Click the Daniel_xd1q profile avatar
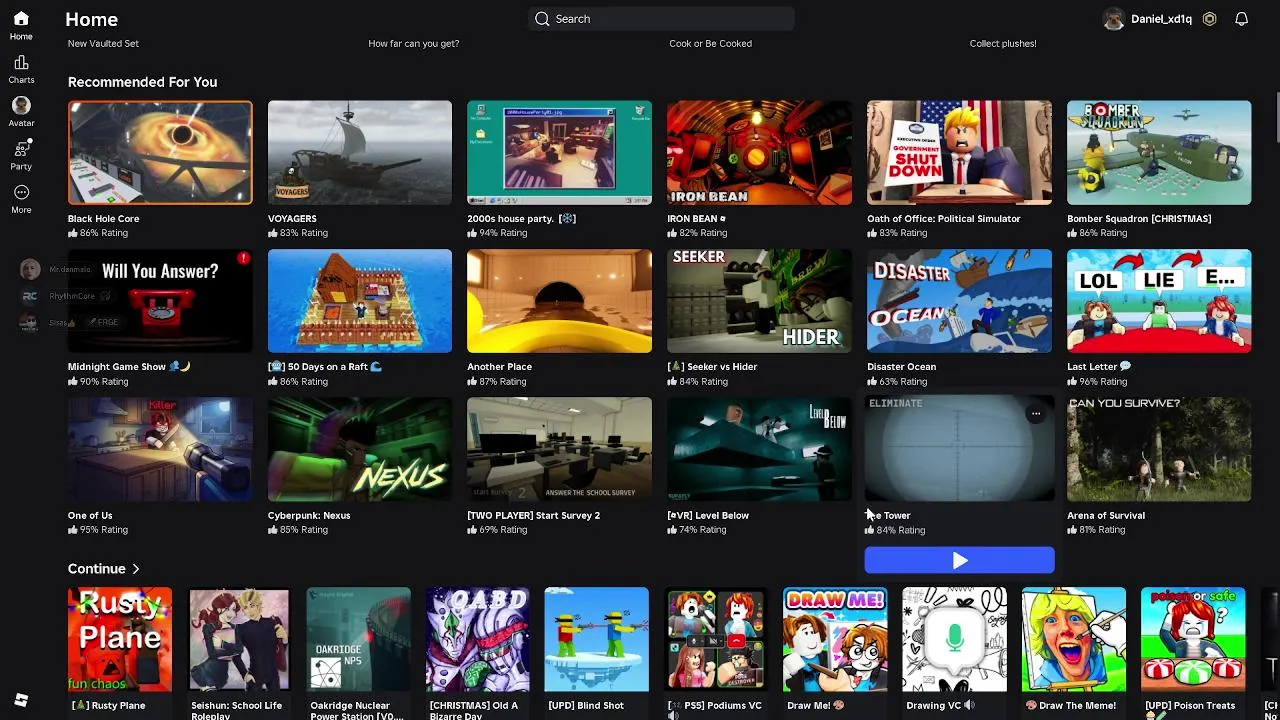Screen dimensions: 1280x720 [x=1113, y=19]
